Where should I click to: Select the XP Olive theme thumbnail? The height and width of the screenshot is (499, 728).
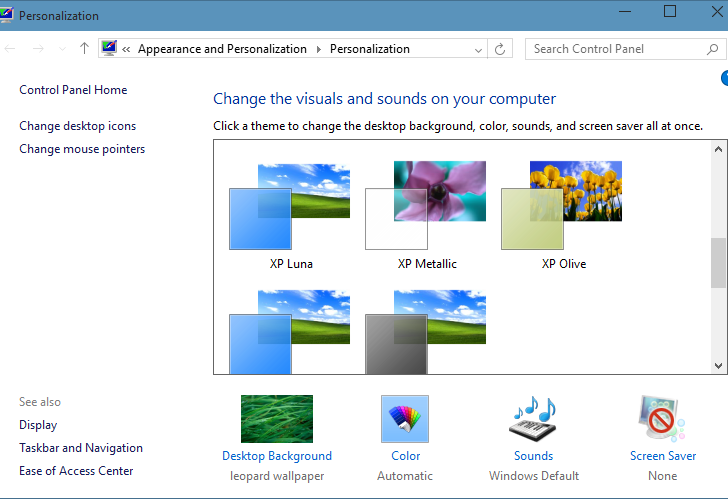(x=562, y=205)
